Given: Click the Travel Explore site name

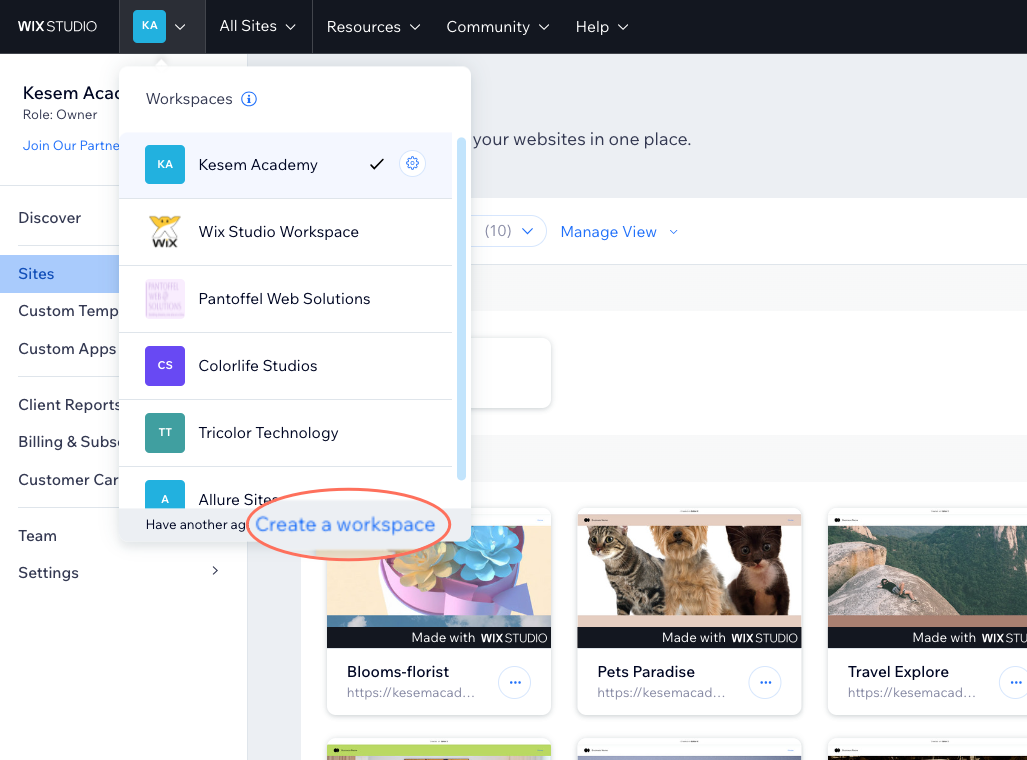Looking at the screenshot, I should coord(898,672).
